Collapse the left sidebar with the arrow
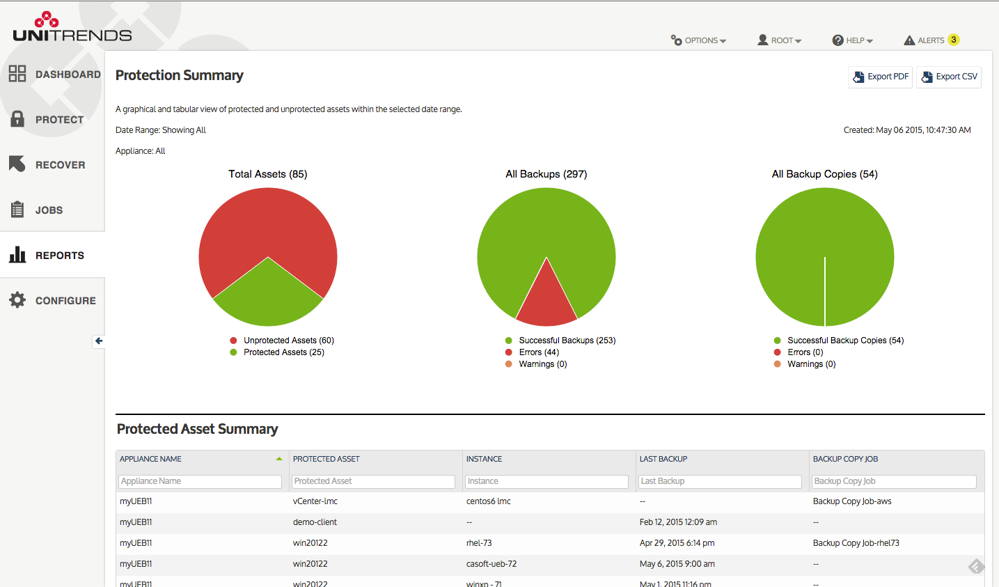Image resolution: width=999 pixels, height=587 pixels. [x=97, y=340]
